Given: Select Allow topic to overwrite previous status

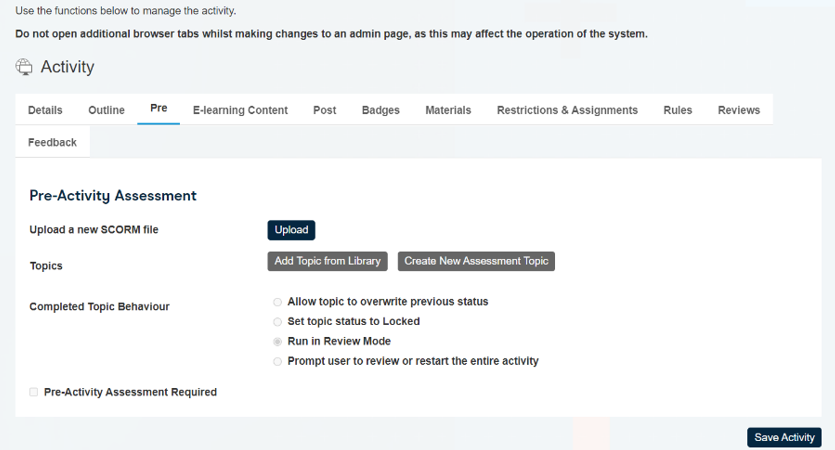Looking at the screenshot, I should [277, 302].
